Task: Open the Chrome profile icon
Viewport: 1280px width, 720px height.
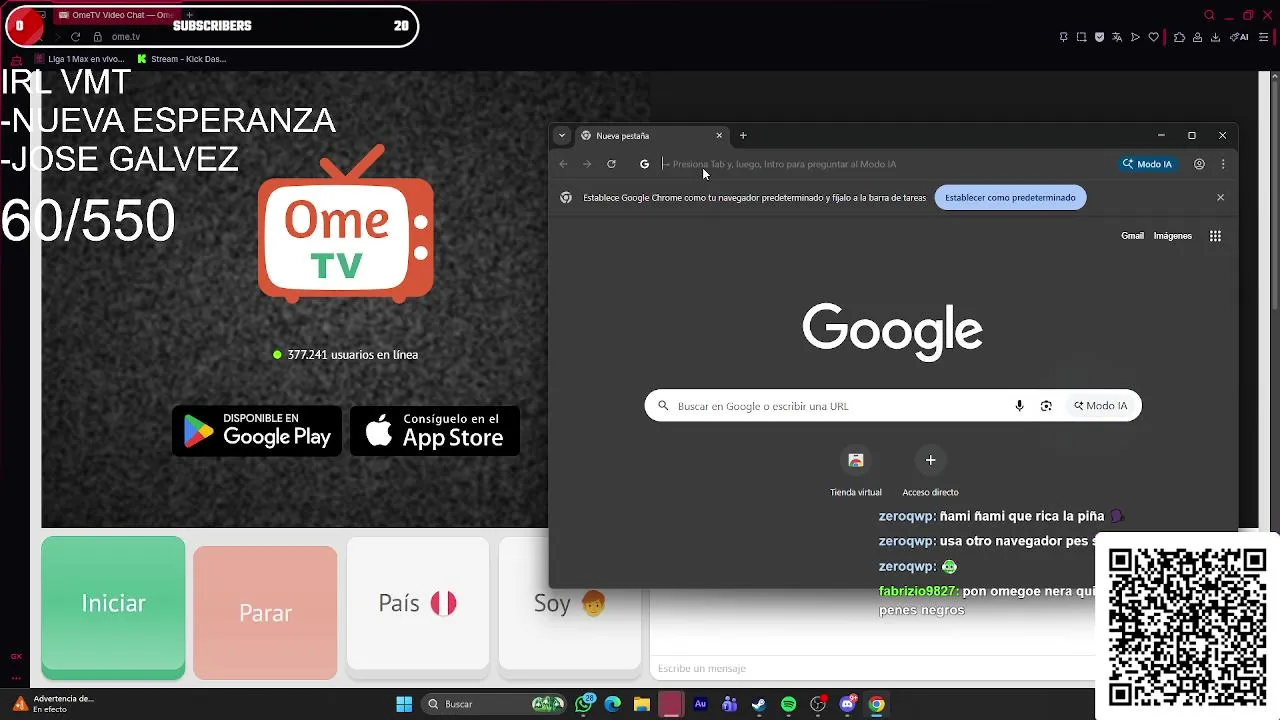Action: coord(1199,164)
